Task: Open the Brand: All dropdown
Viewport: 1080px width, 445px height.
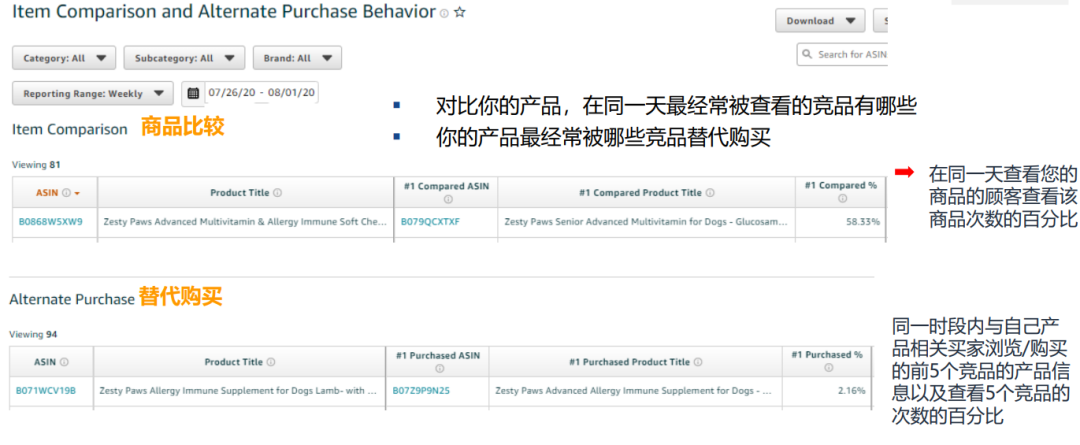Action: 297,59
